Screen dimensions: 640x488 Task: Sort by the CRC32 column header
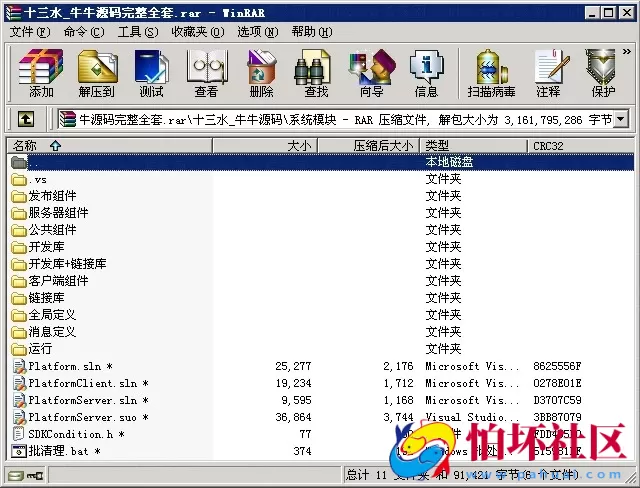580,146
